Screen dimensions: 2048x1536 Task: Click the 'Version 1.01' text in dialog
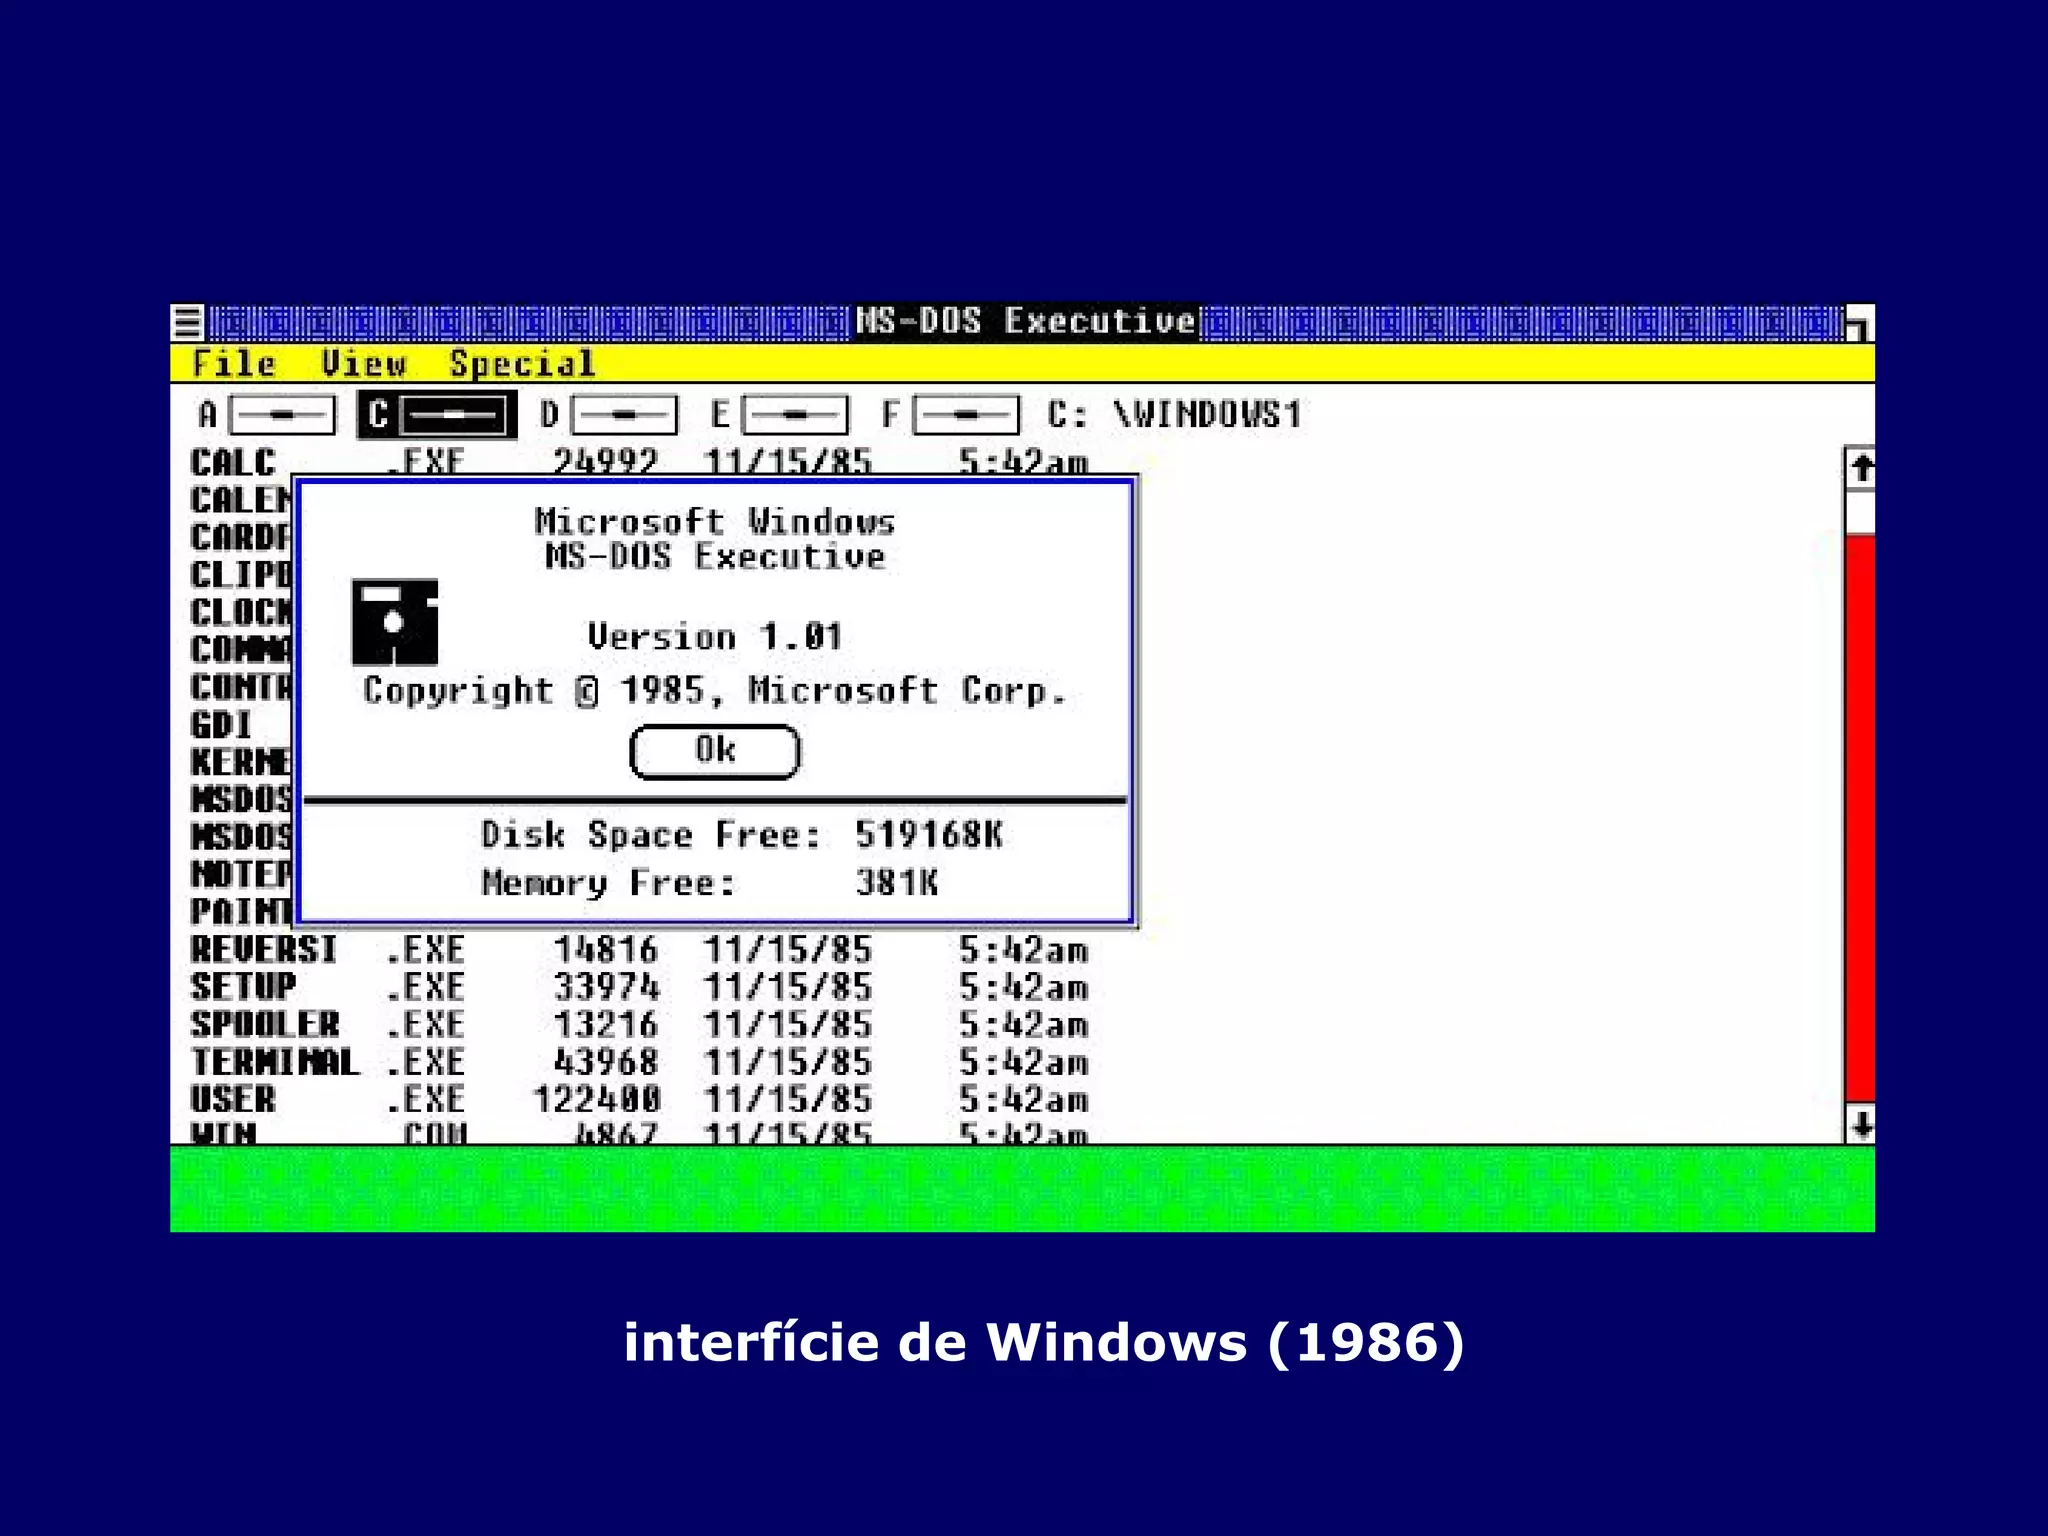(715, 637)
